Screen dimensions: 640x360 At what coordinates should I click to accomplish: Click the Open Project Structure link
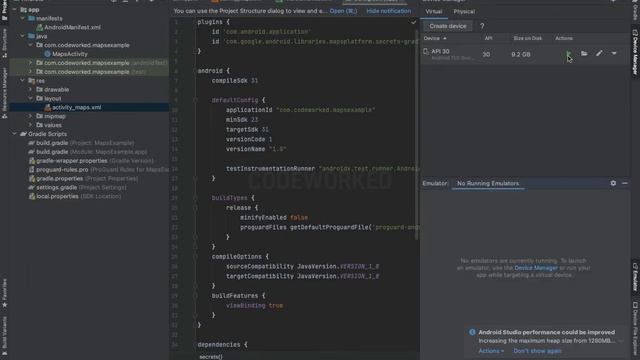343,11
